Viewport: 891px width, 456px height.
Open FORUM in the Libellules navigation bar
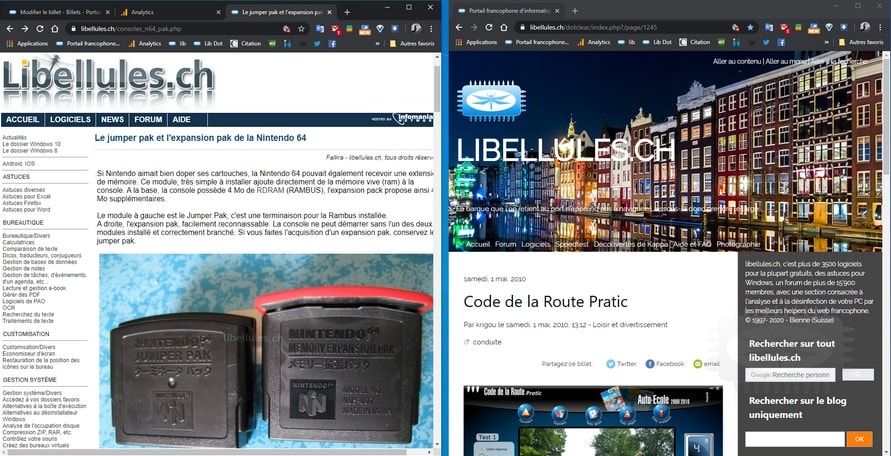tap(148, 119)
